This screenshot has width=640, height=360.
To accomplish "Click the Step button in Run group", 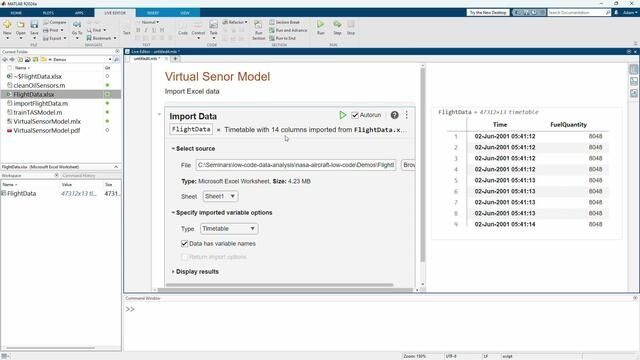I will (x=337, y=27).
